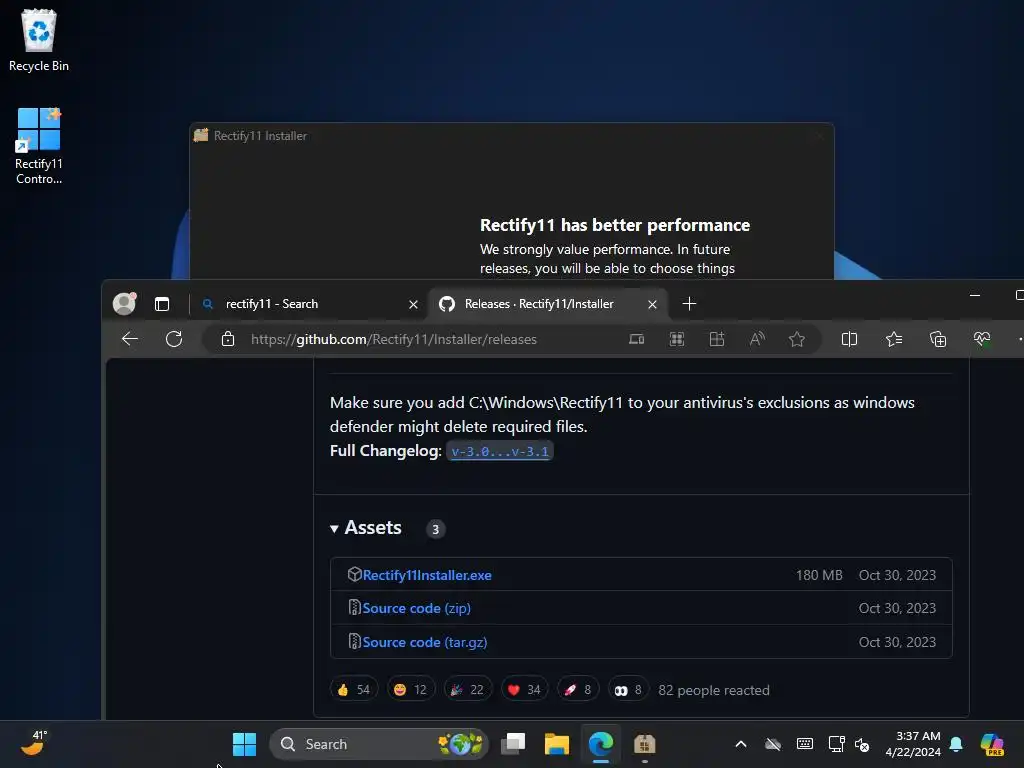The image size is (1024, 768).
Task: Click the thumbs up reaction 54
Action: pyautogui.click(x=353, y=690)
